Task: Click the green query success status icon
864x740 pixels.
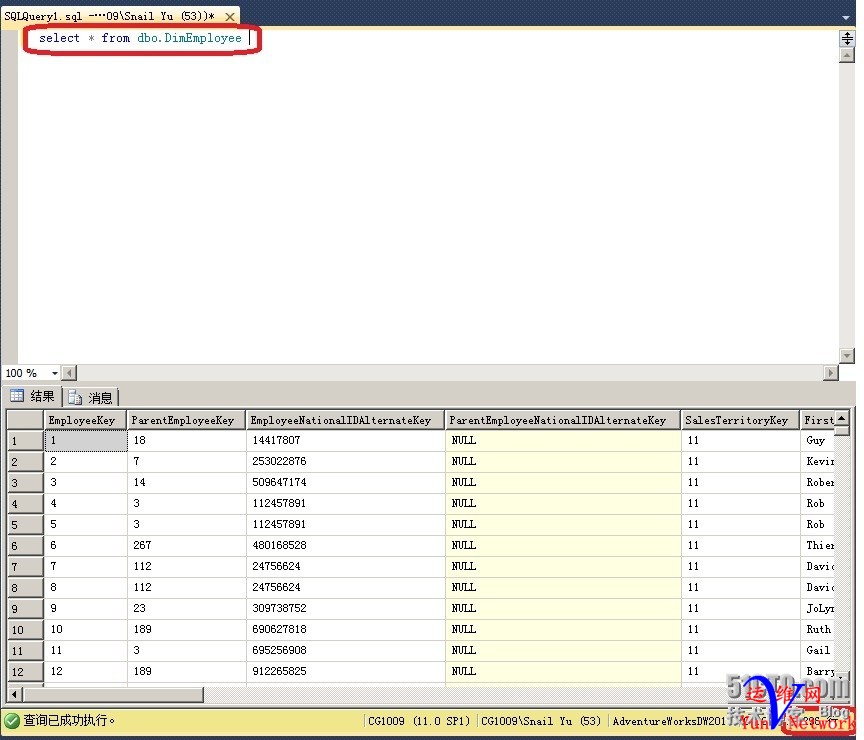Action: [x=12, y=721]
